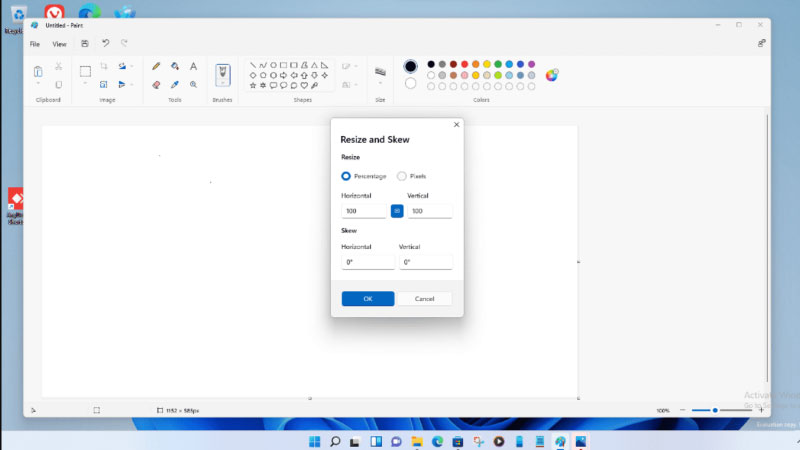Viewport: 800px width, 450px height.
Task: Open taskbar Search magnifier
Action: coord(335,441)
